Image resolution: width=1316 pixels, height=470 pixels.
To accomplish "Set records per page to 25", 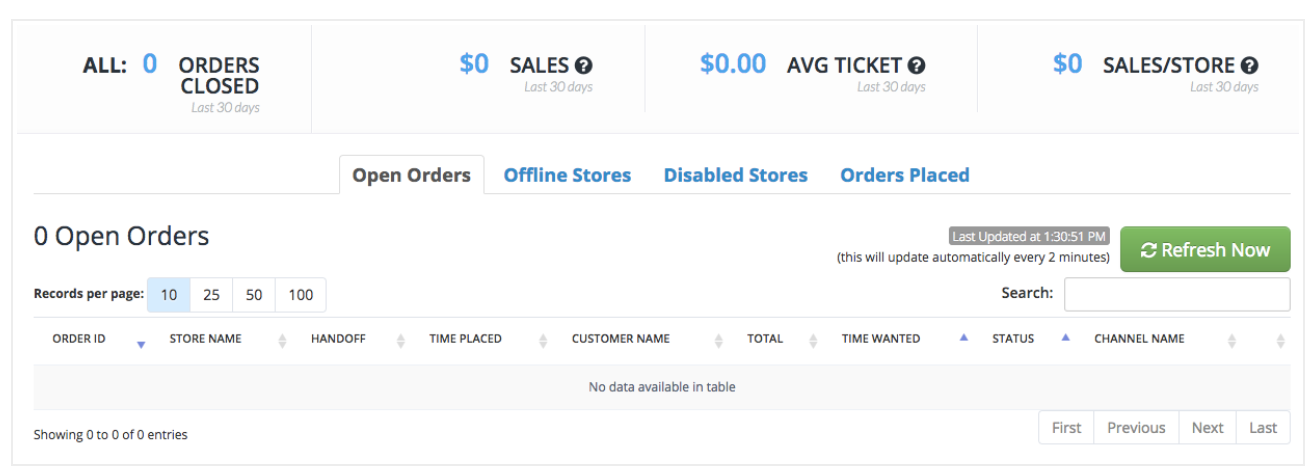I will pos(211,295).
